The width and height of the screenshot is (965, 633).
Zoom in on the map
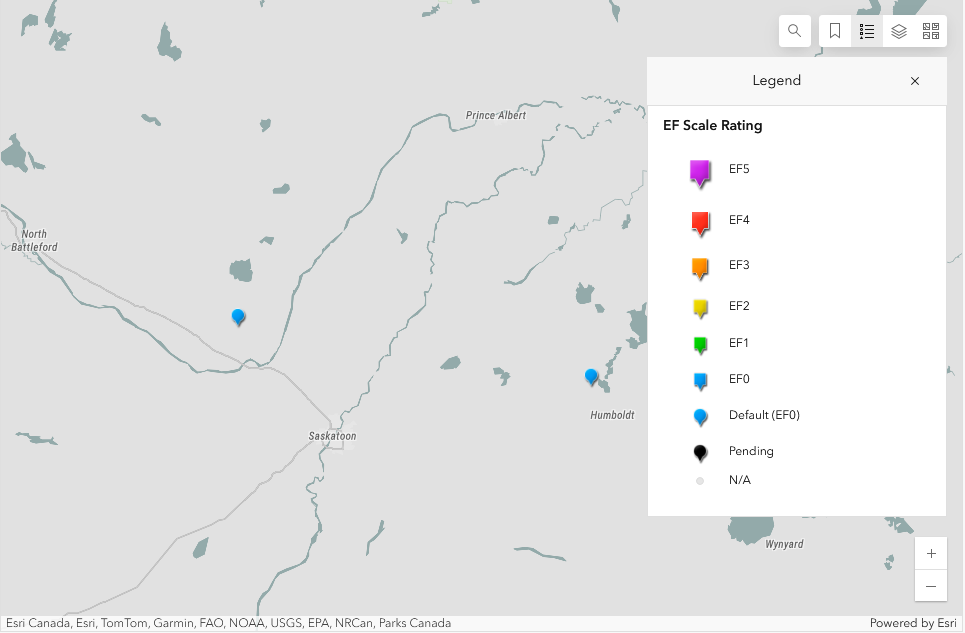point(931,554)
